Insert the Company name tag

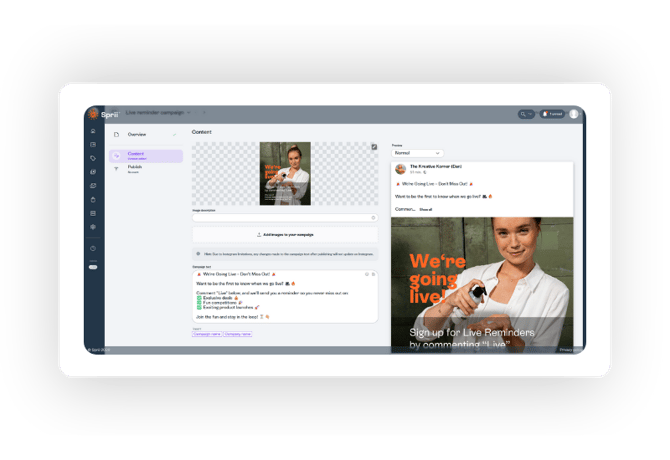tap(238, 334)
